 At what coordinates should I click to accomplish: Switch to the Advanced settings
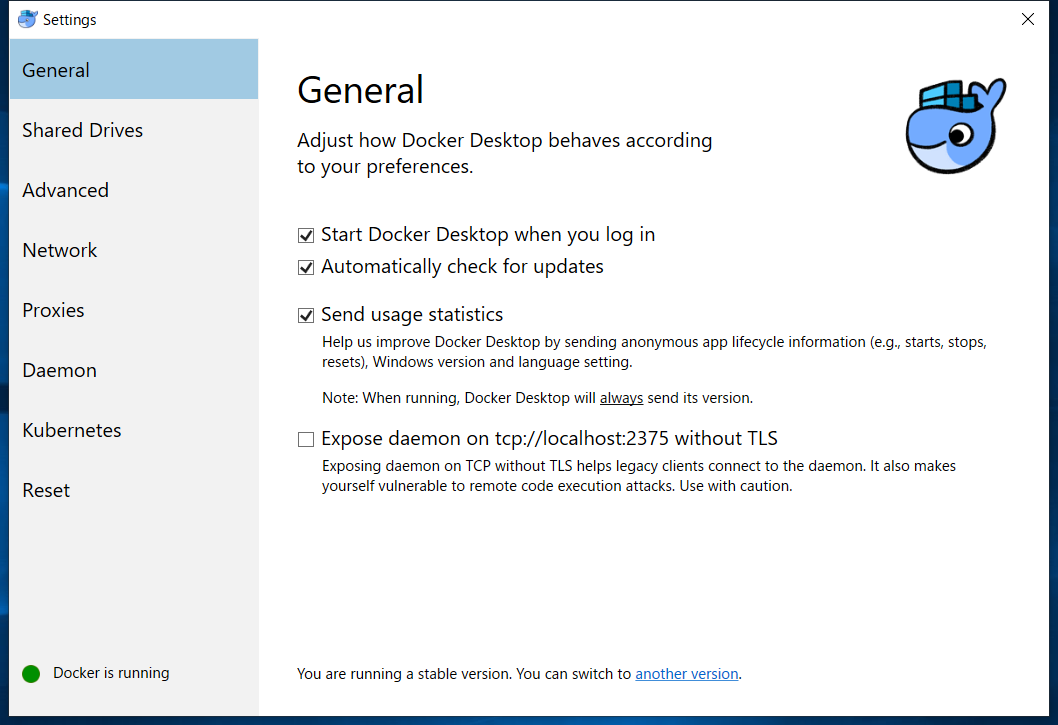(x=66, y=190)
